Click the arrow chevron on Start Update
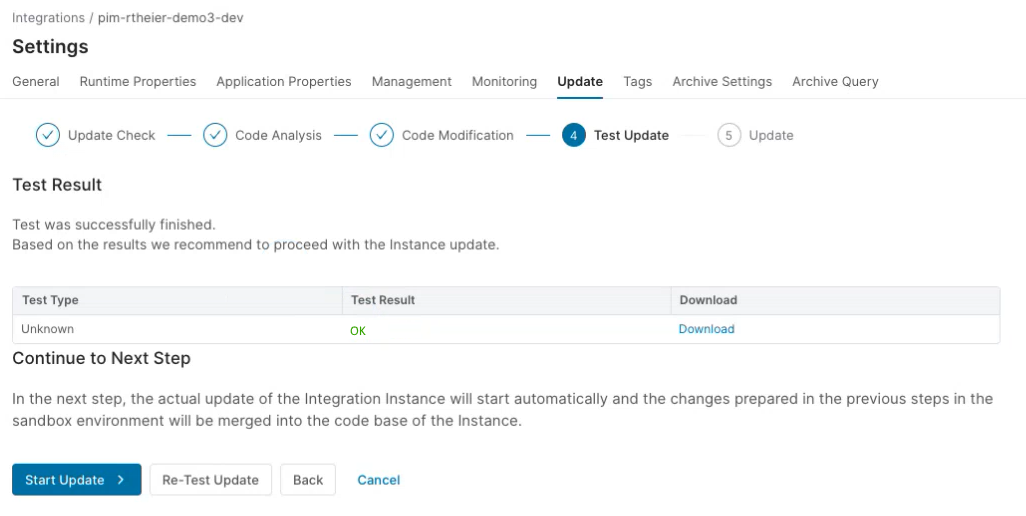Screen dimensions: 1026x516 pos(121,480)
